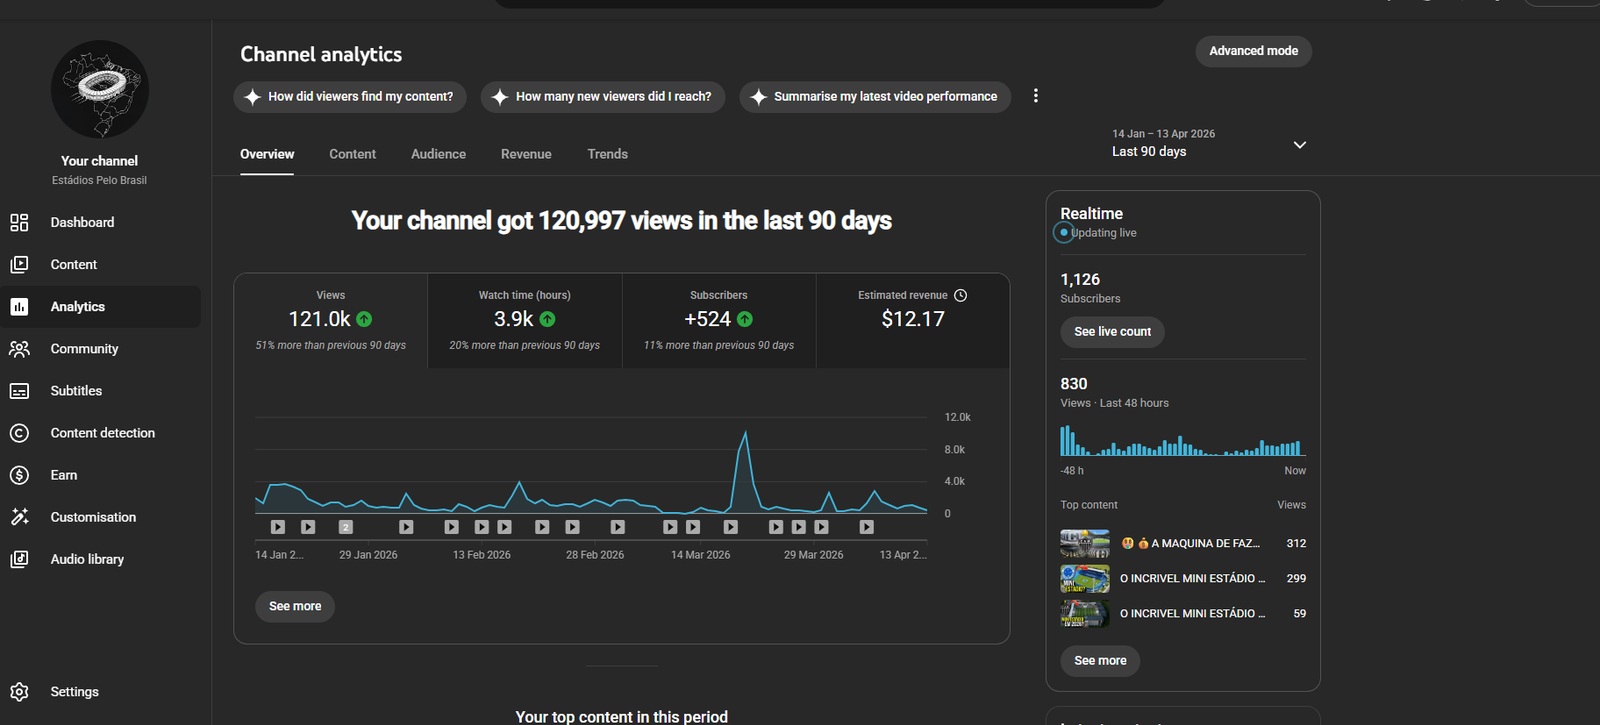Viewport: 1600px width, 725px height.
Task: Click the Dashboard icon in sidebar
Action: pyautogui.click(x=19, y=222)
